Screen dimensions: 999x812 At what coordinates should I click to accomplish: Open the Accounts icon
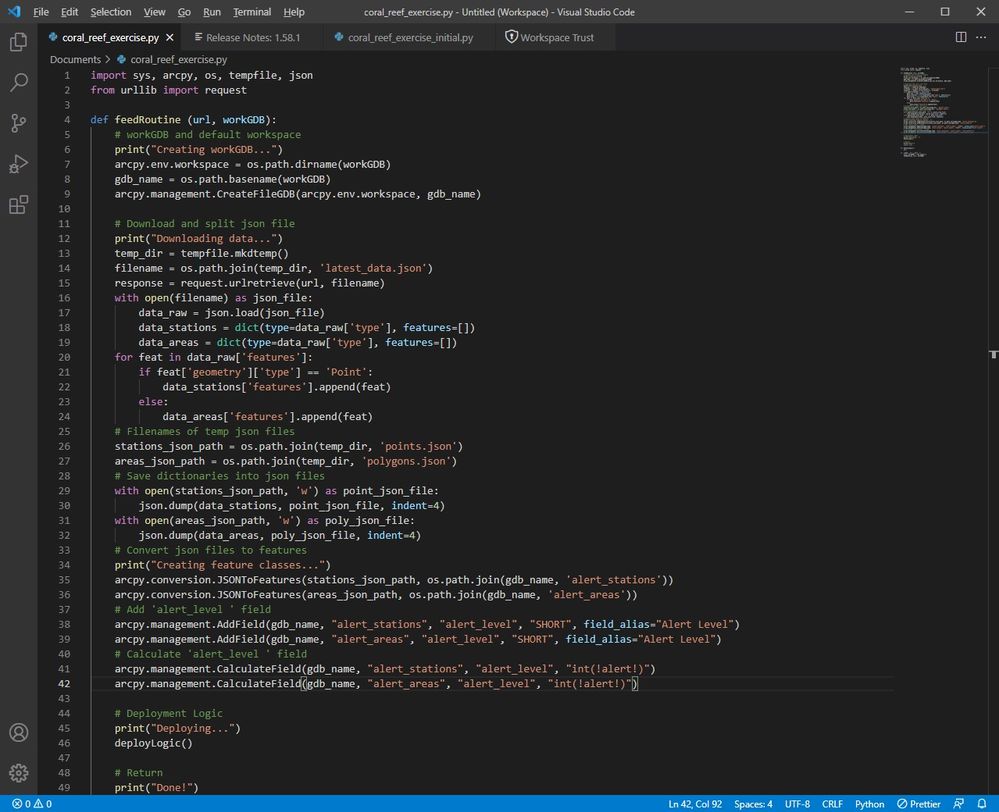18,733
